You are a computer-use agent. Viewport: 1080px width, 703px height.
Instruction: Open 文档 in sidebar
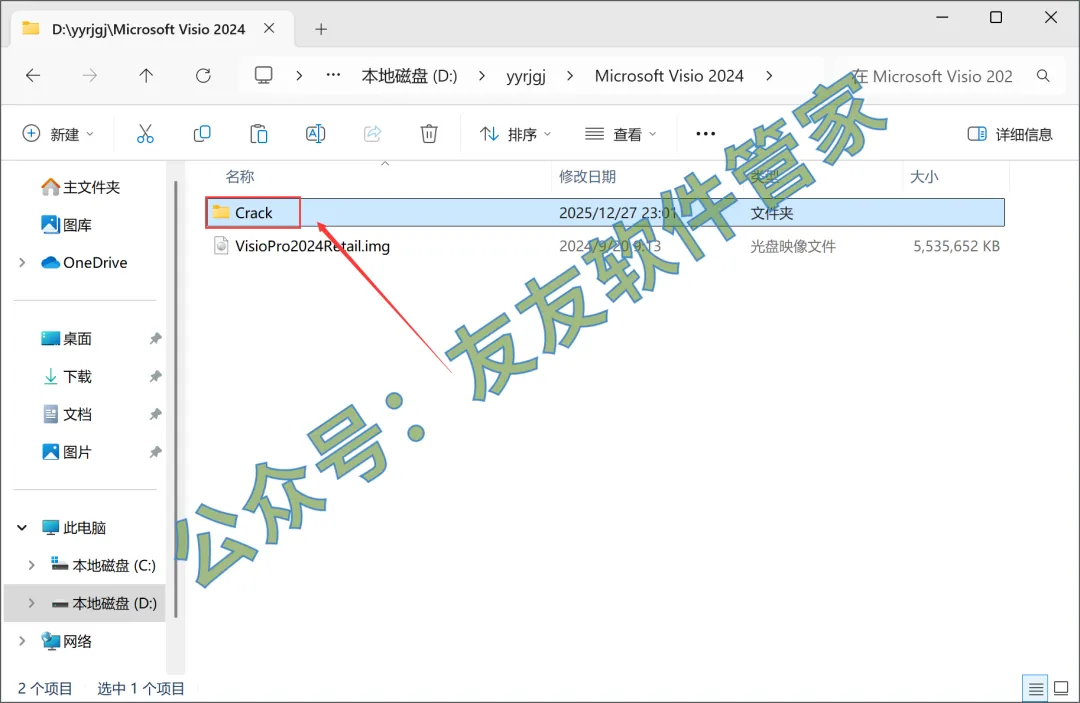[67, 414]
